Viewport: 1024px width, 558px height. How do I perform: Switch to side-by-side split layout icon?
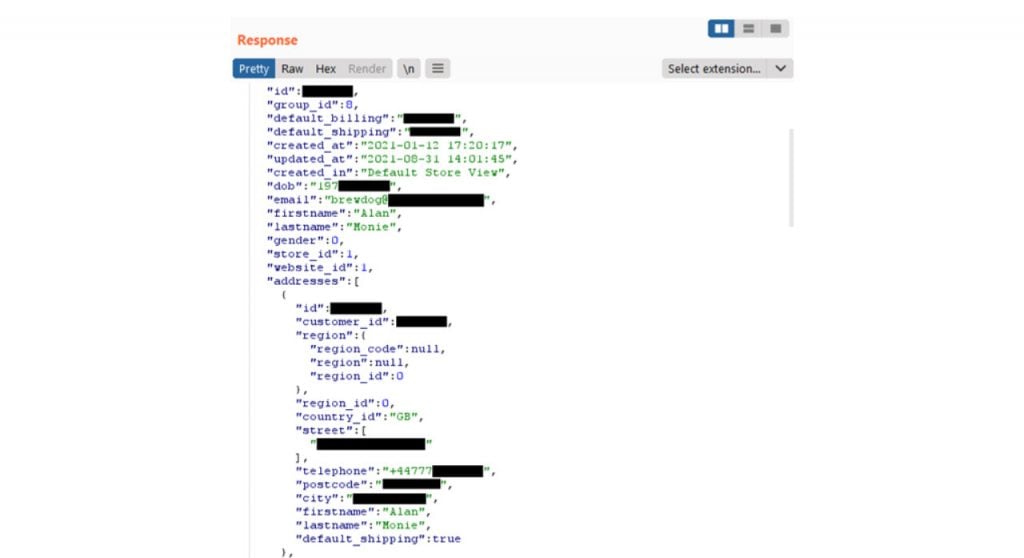[721, 29]
